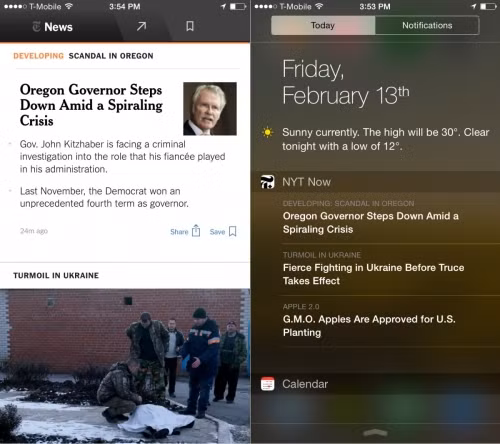
Task: Tap the NYT Now widget app icon
Action: pyautogui.click(x=267, y=182)
